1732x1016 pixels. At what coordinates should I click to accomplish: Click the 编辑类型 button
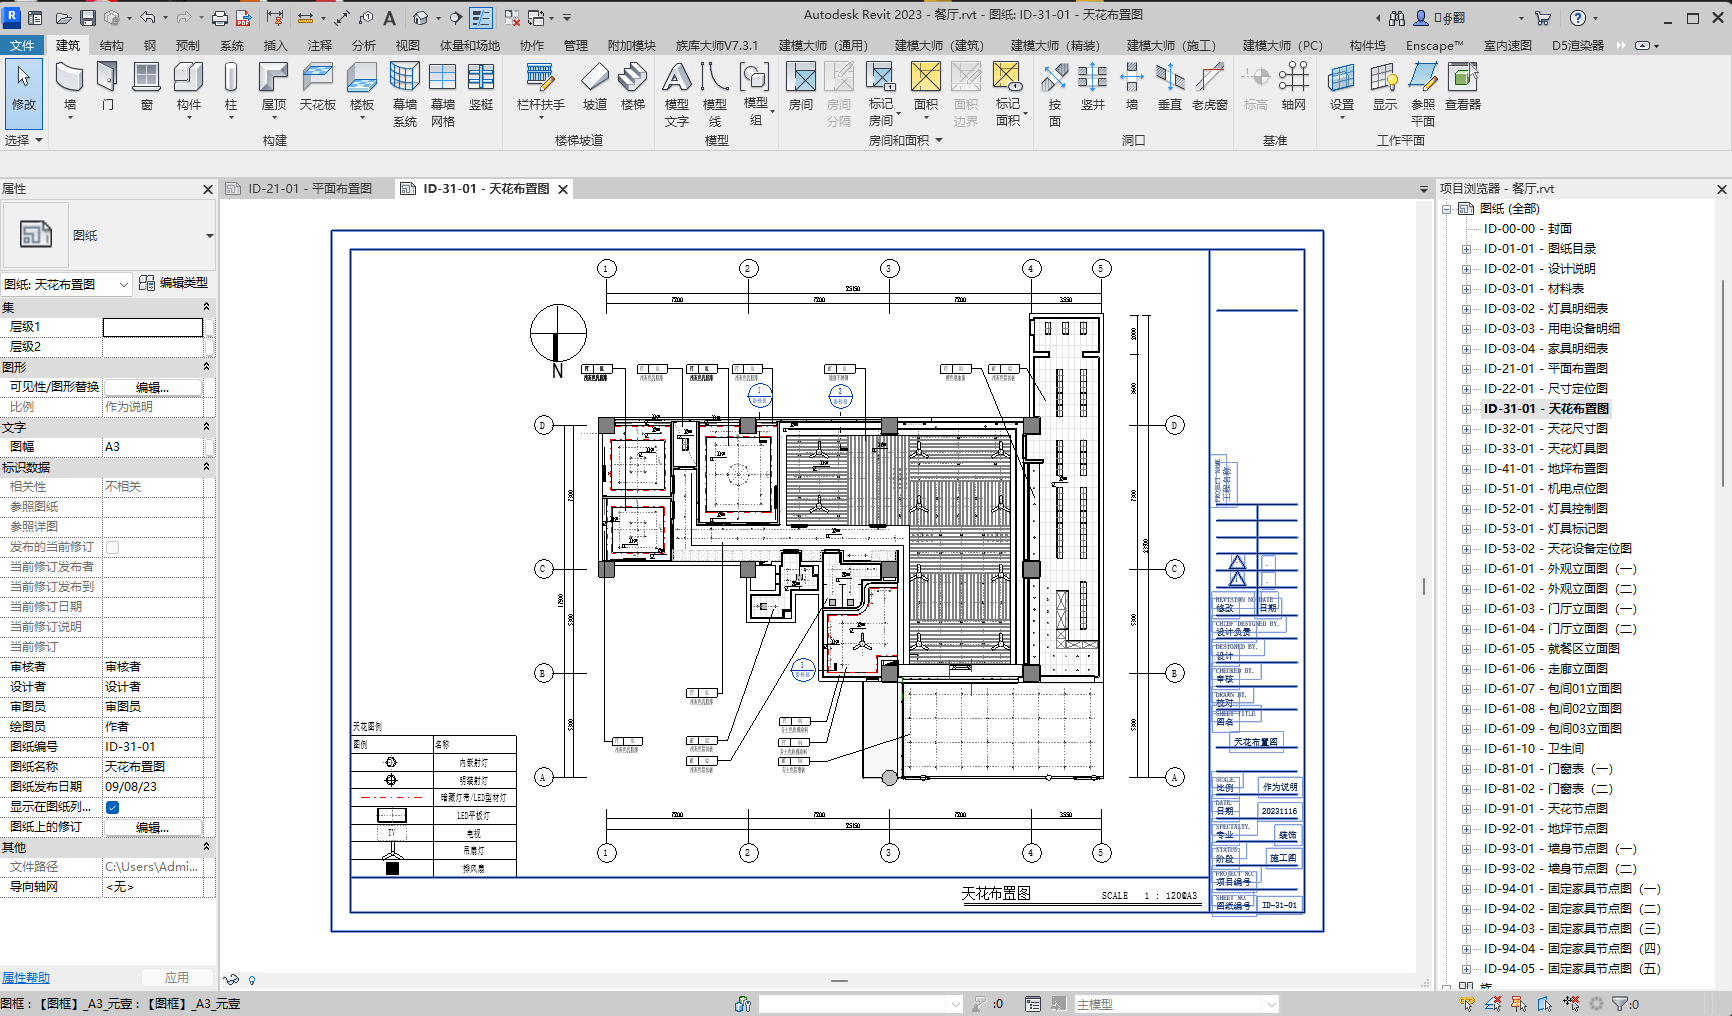tap(174, 283)
